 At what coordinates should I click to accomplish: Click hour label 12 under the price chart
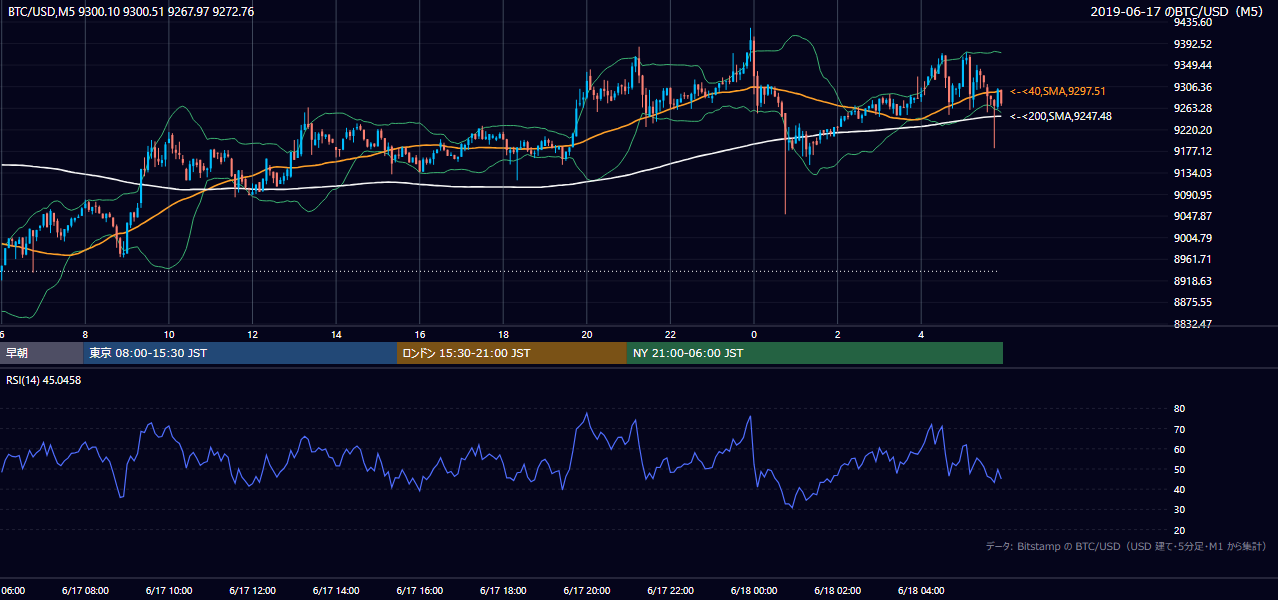[x=252, y=335]
